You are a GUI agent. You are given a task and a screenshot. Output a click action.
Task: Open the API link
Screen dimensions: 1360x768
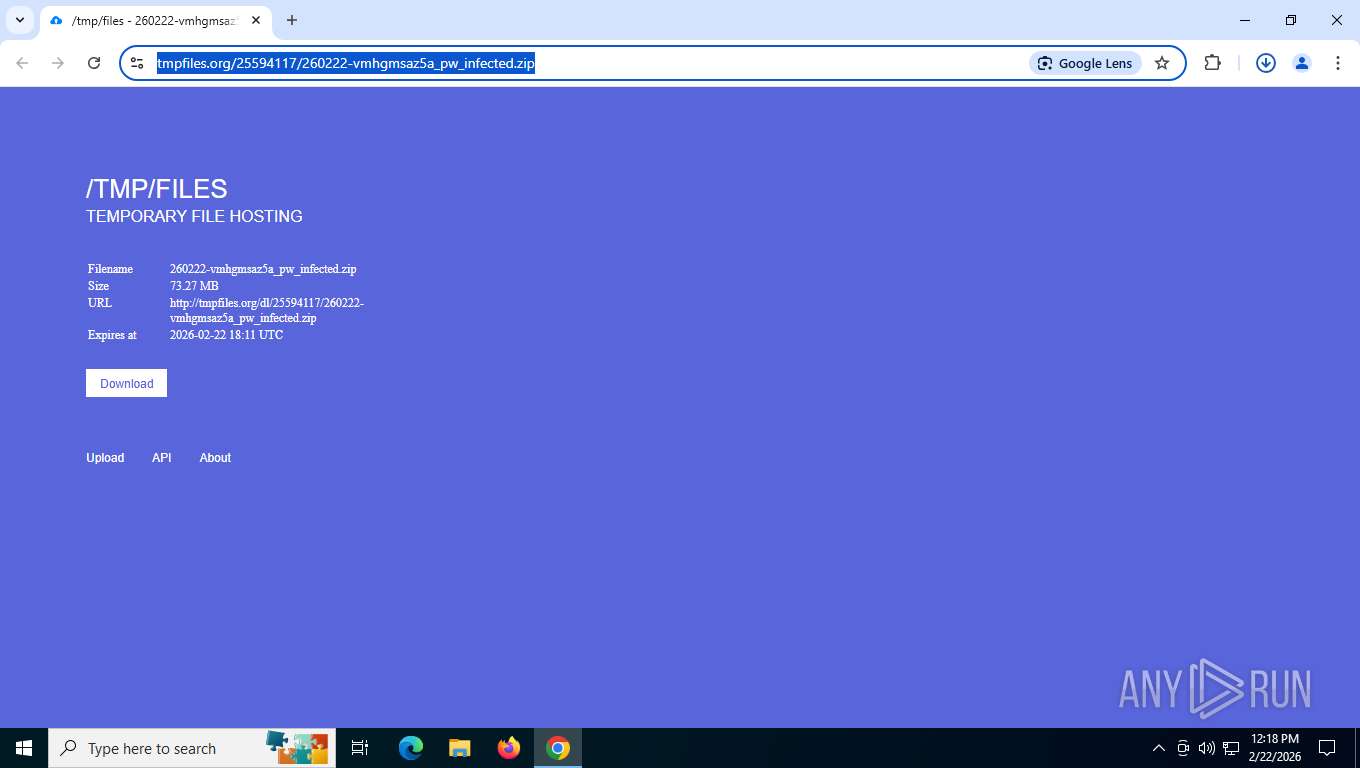(x=162, y=458)
